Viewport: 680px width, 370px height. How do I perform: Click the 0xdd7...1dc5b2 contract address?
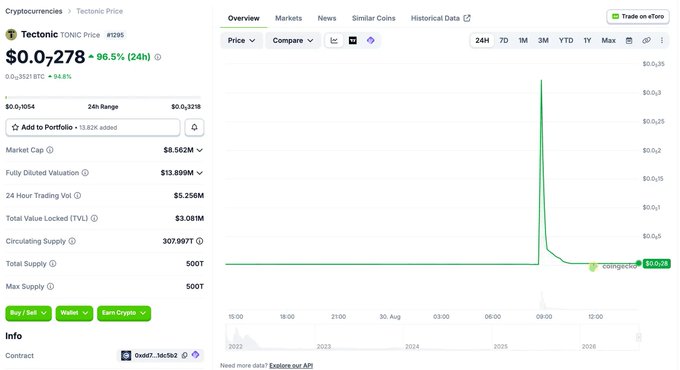tap(156, 355)
